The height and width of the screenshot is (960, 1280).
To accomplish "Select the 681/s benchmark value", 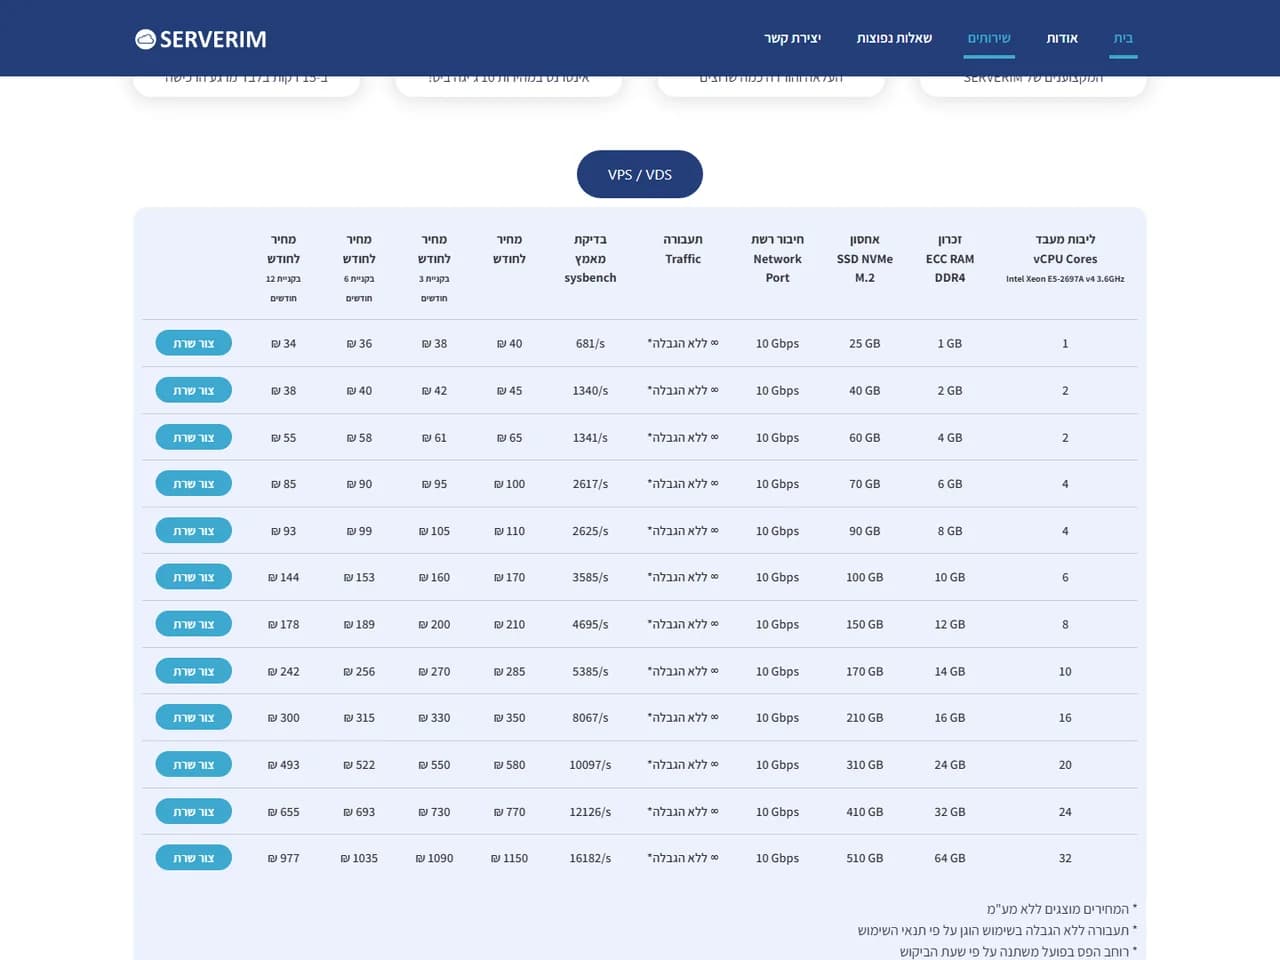I will point(590,343).
